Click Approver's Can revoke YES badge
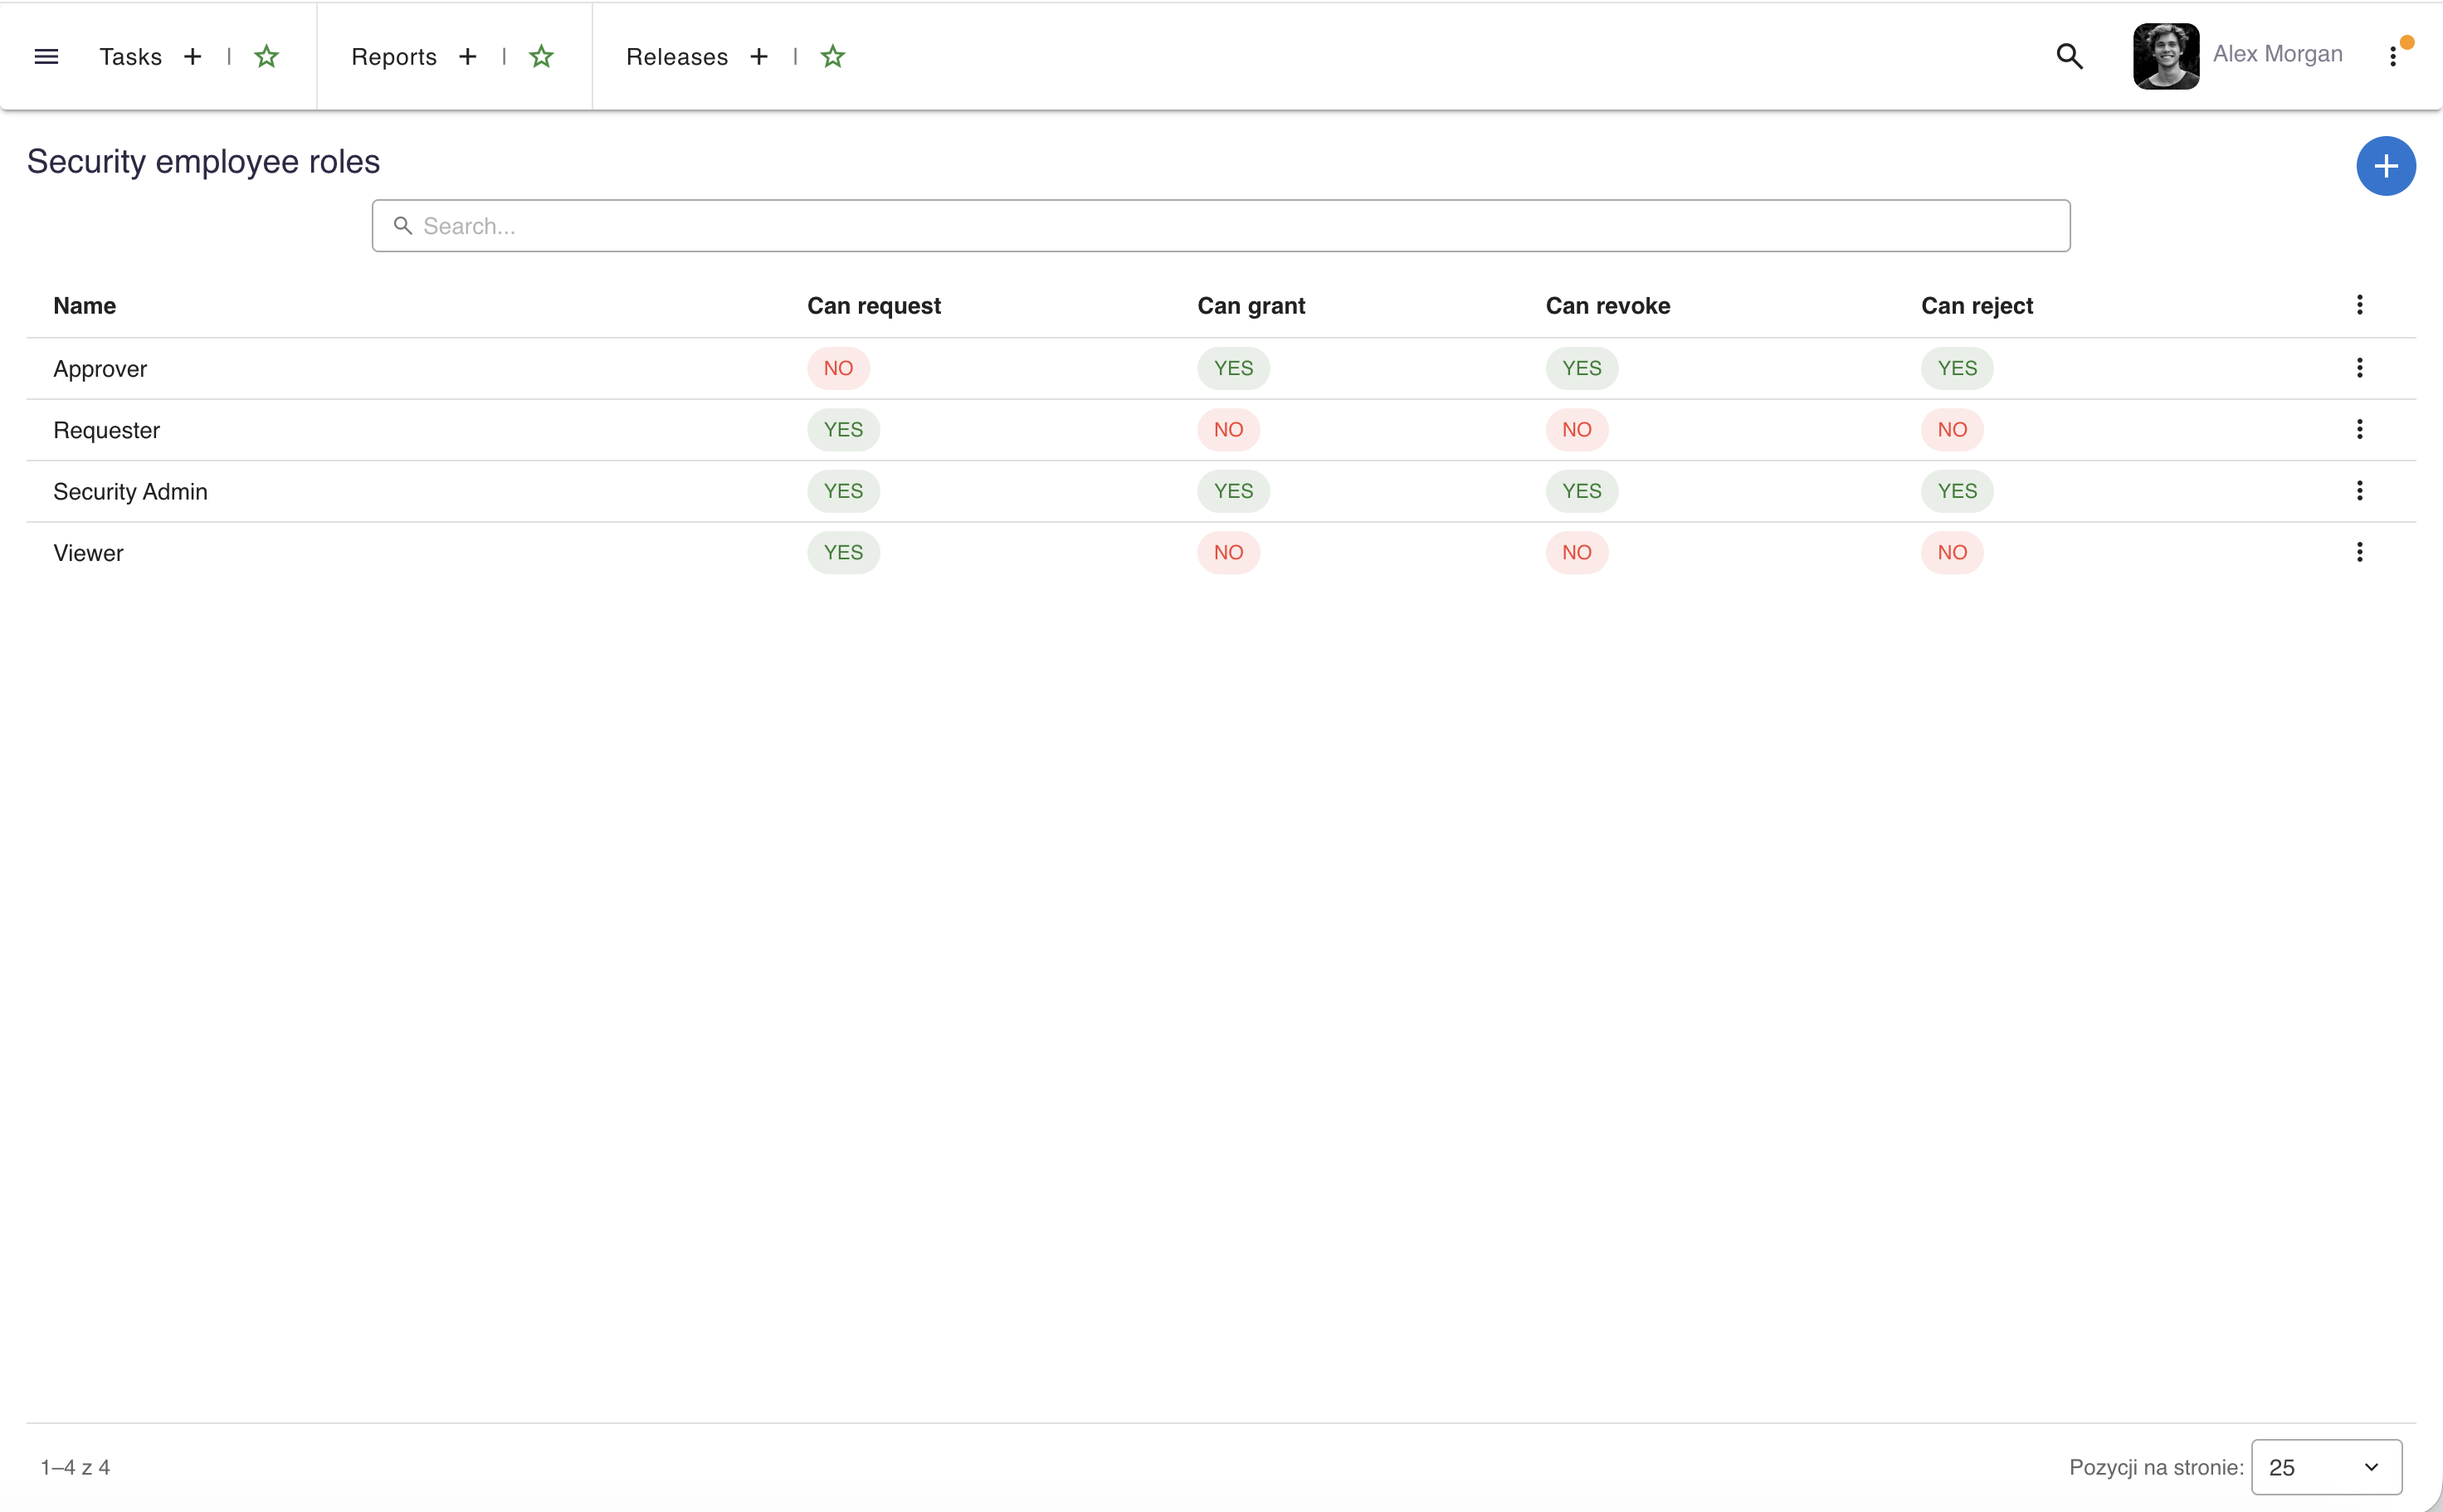Viewport: 2443px width, 1512px height. (x=1581, y=368)
